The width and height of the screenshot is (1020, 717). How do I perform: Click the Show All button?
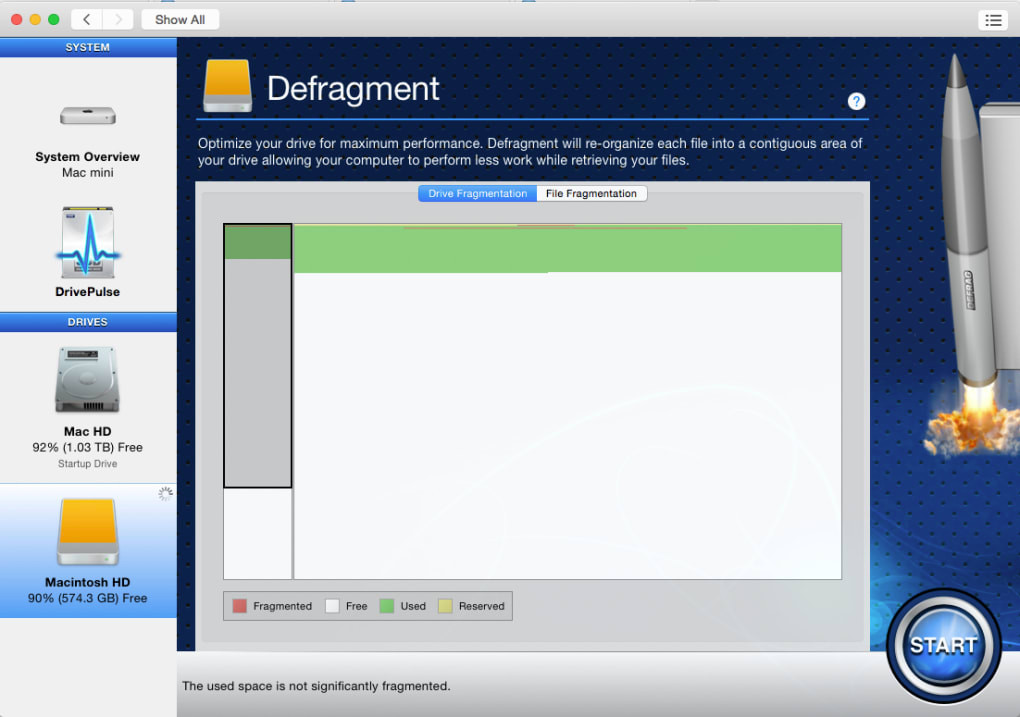pyautogui.click(x=180, y=20)
